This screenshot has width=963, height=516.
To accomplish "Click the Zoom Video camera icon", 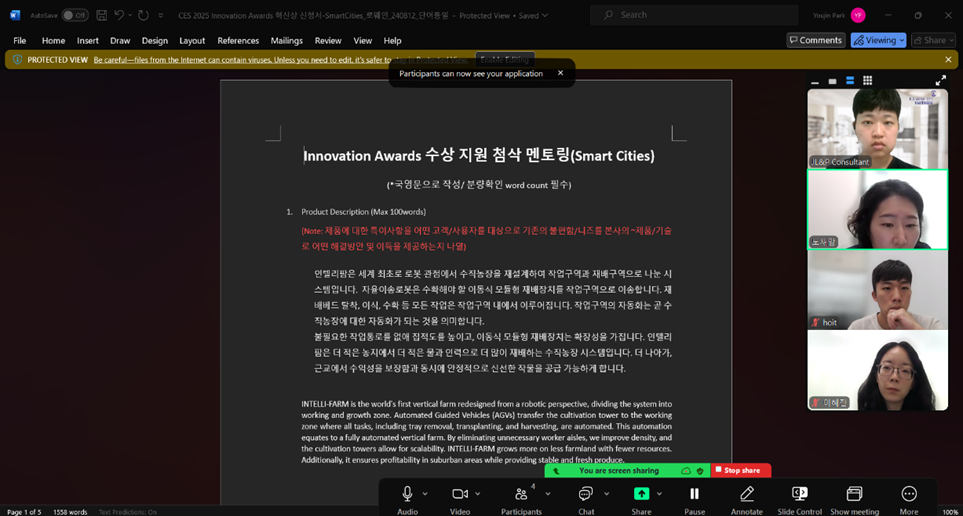I will click(460, 494).
